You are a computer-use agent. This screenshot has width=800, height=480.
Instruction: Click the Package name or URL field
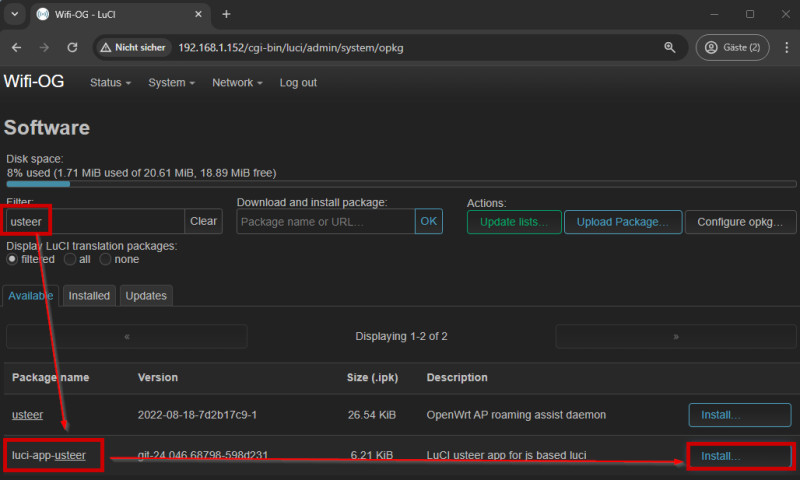click(326, 221)
